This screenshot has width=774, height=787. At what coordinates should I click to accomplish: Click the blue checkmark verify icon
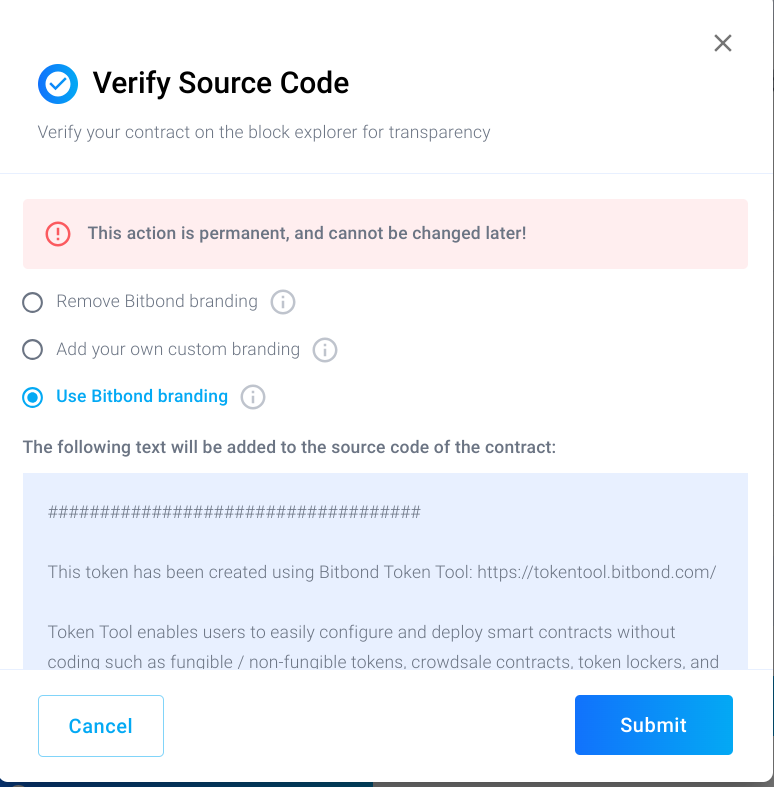57,84
